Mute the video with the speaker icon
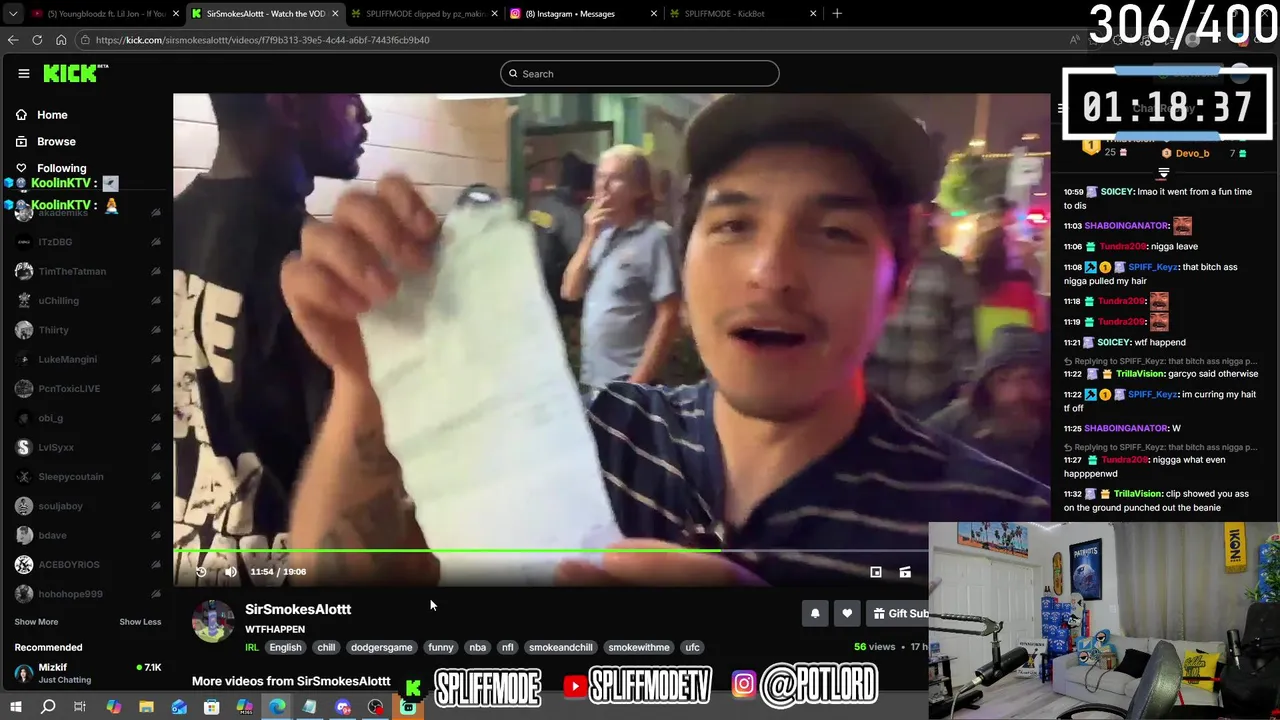This screenshot has width=1280, height=720. click(231, 572)
